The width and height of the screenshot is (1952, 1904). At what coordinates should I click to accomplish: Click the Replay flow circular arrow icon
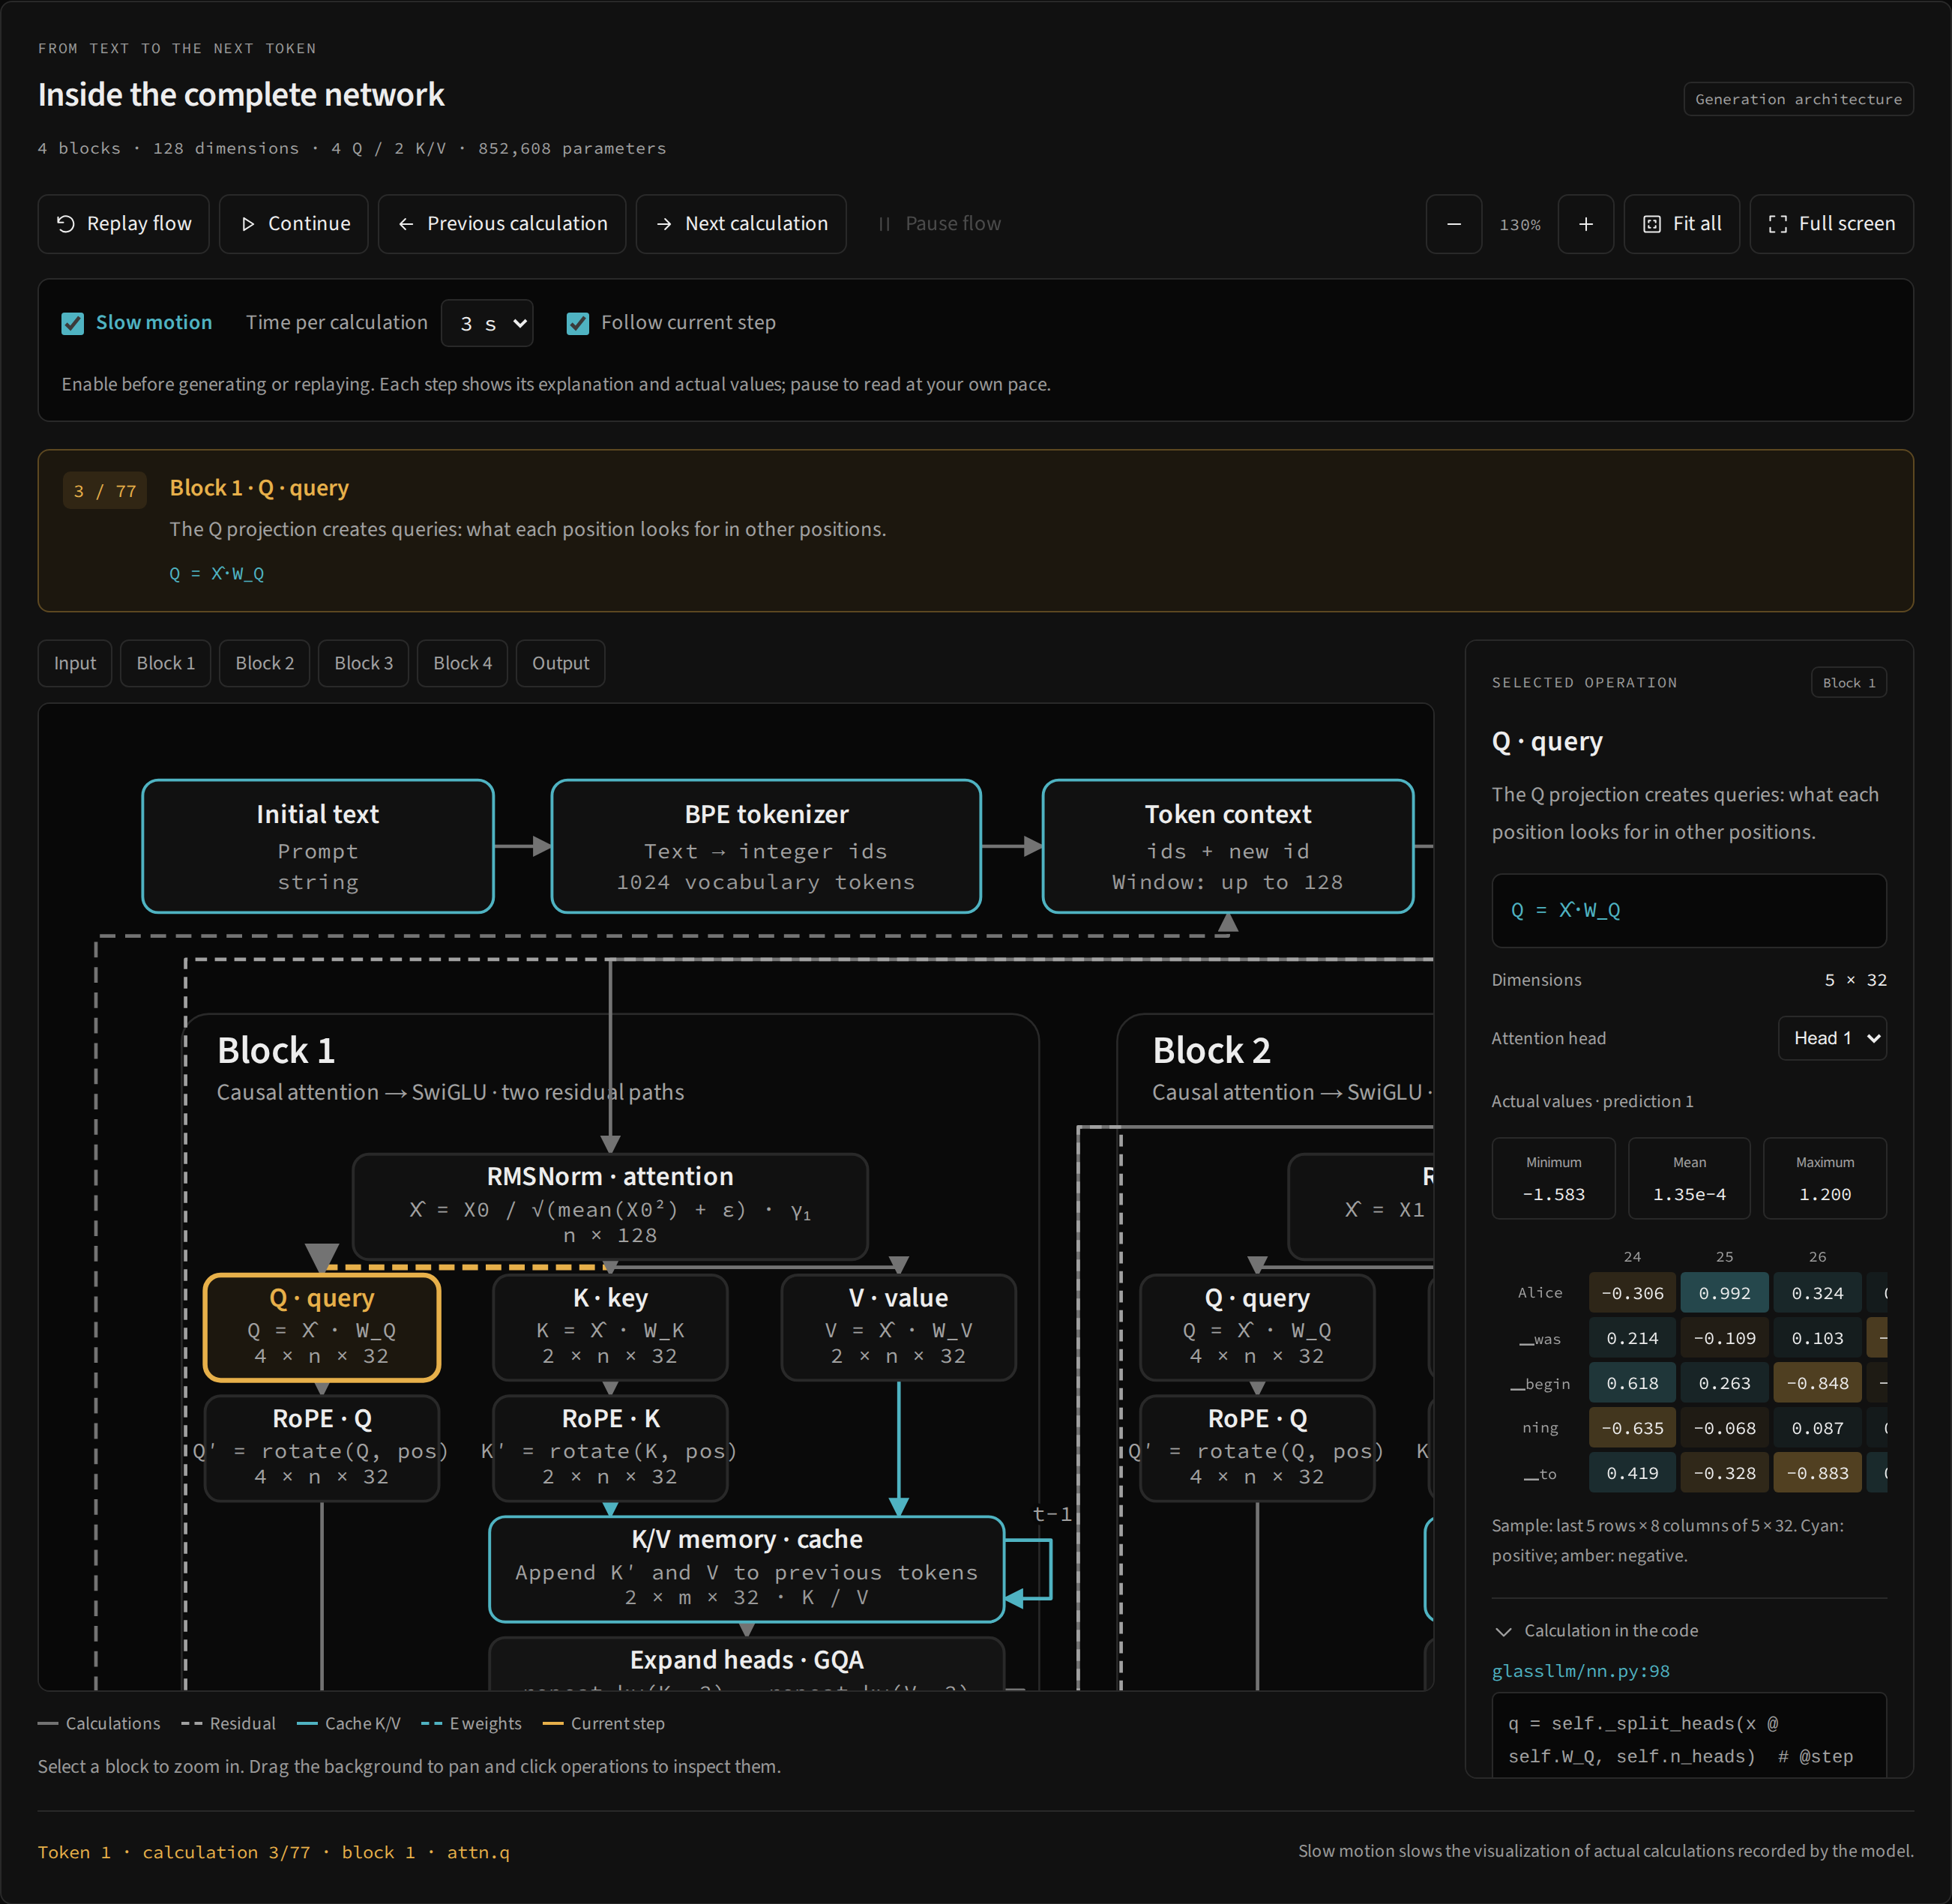[x=66, y=224]
